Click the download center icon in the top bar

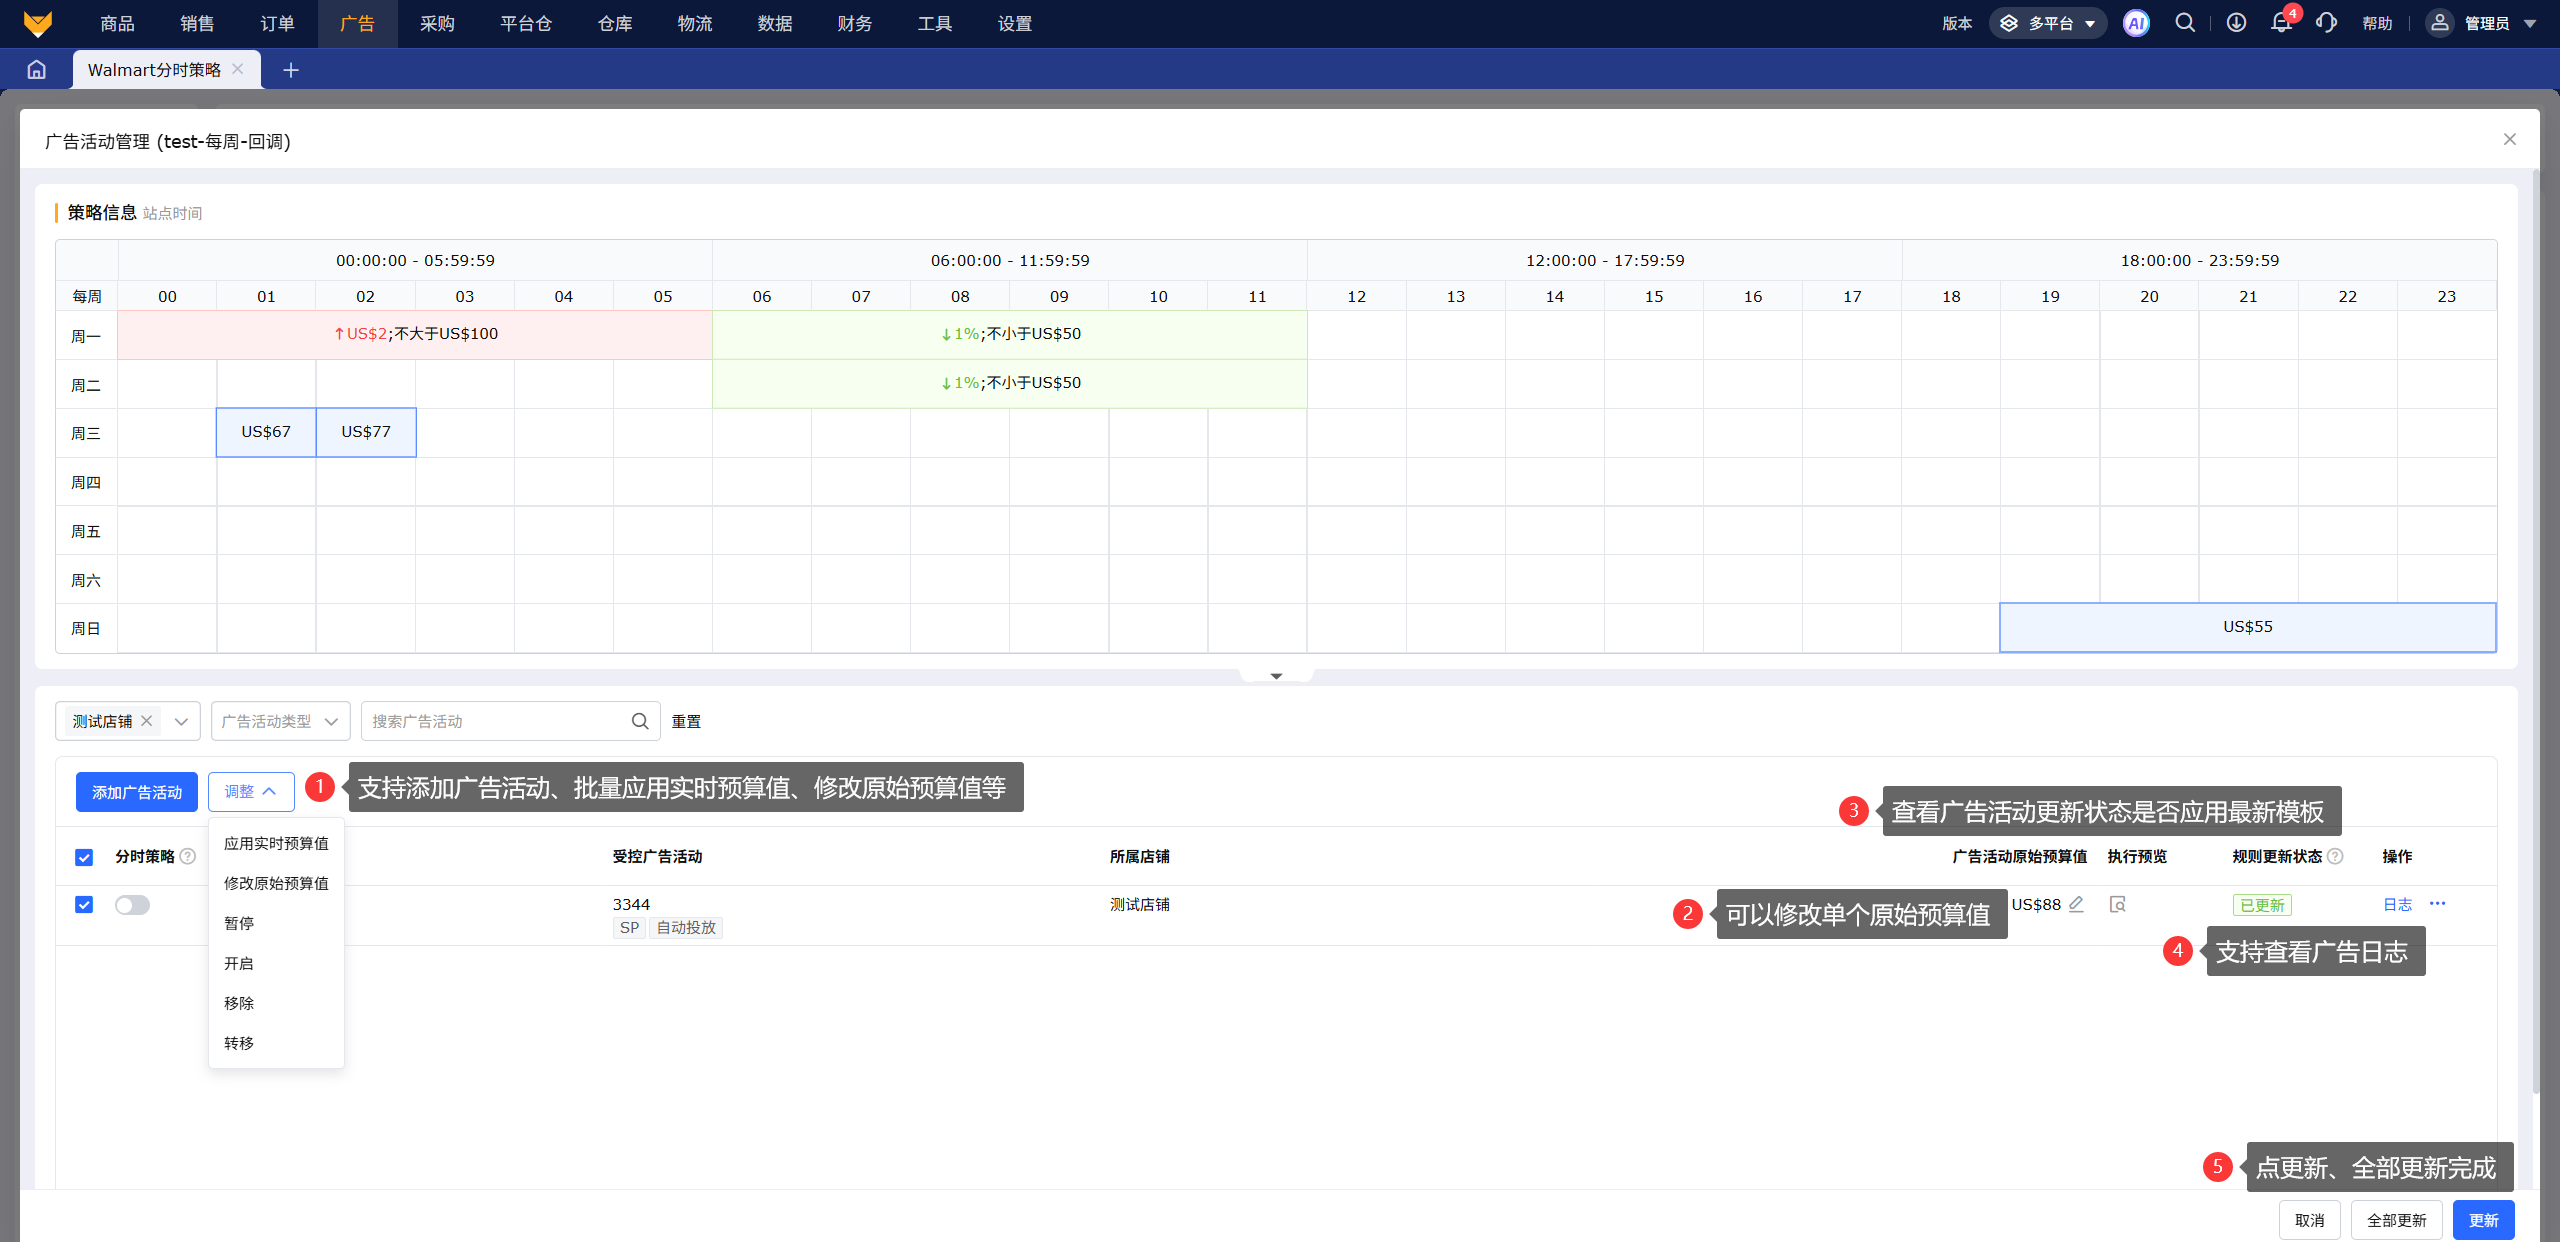click(x=2236, y=23)
